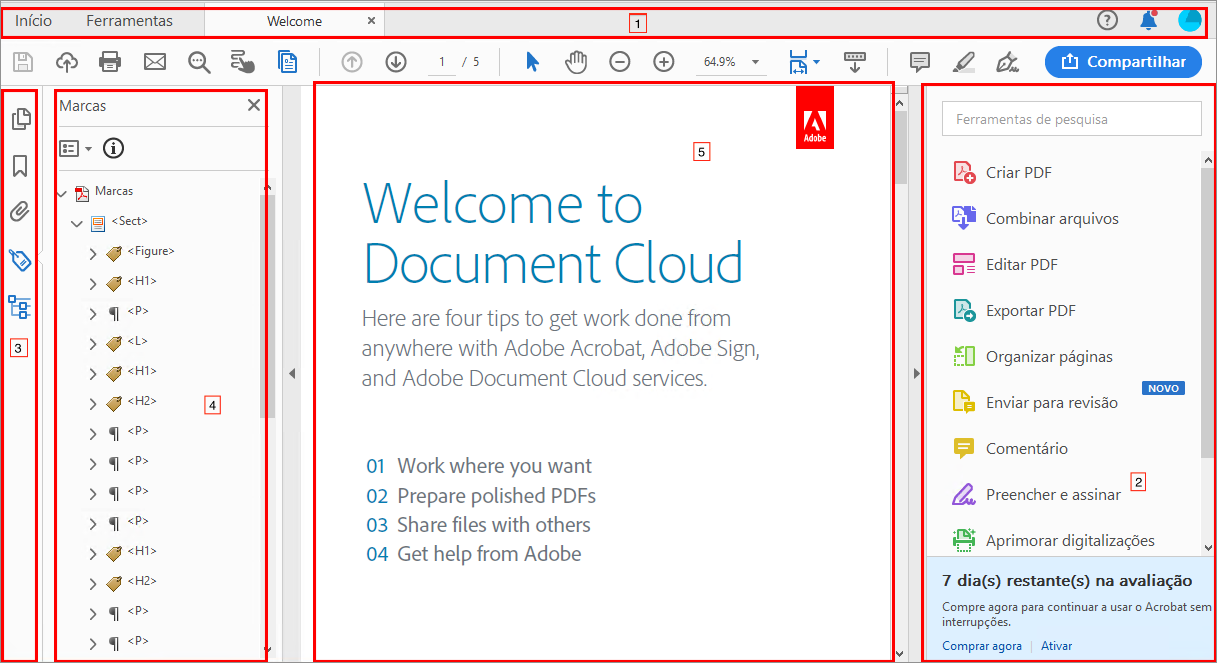Open the attachments paperclip panel
This screenshot has width=1217, height=663.
click(x=20, y=212)
